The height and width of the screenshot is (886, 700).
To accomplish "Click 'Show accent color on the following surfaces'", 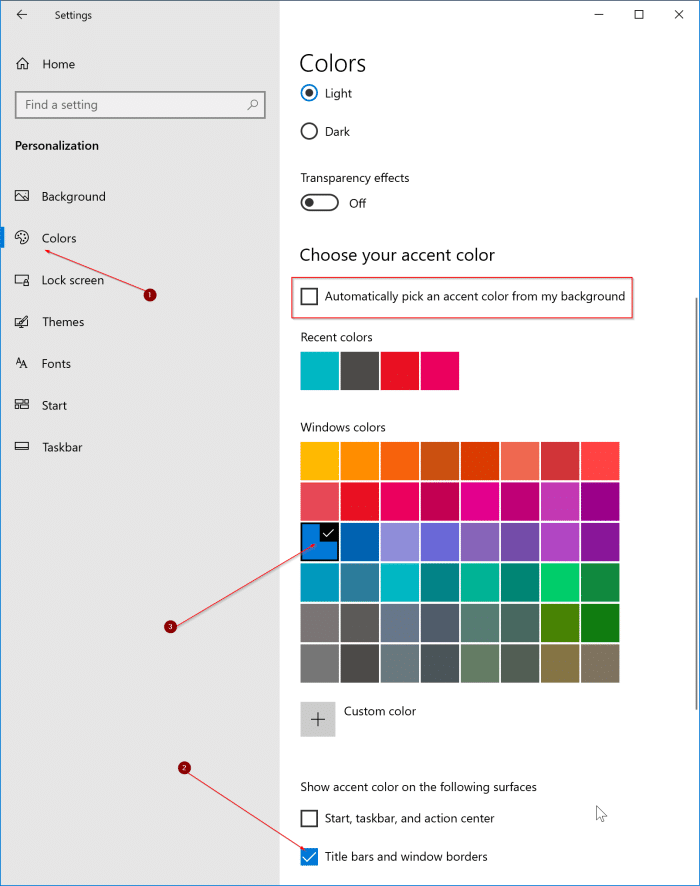I will [419, 787].
